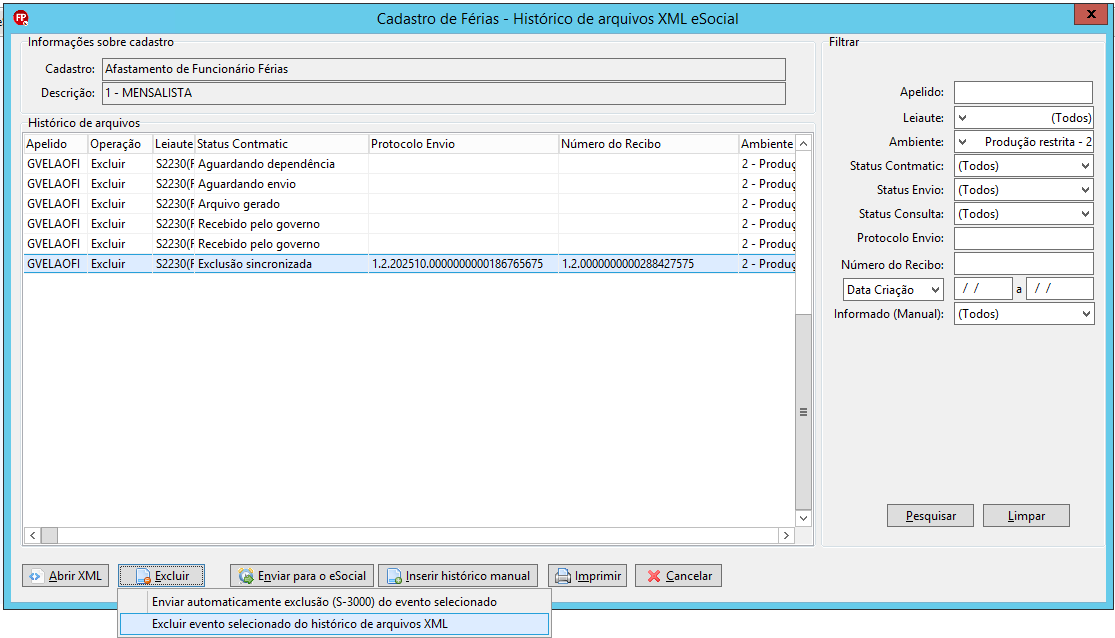
Task: Expand the Leiaute filter dropdown
Action: point(963,118)
